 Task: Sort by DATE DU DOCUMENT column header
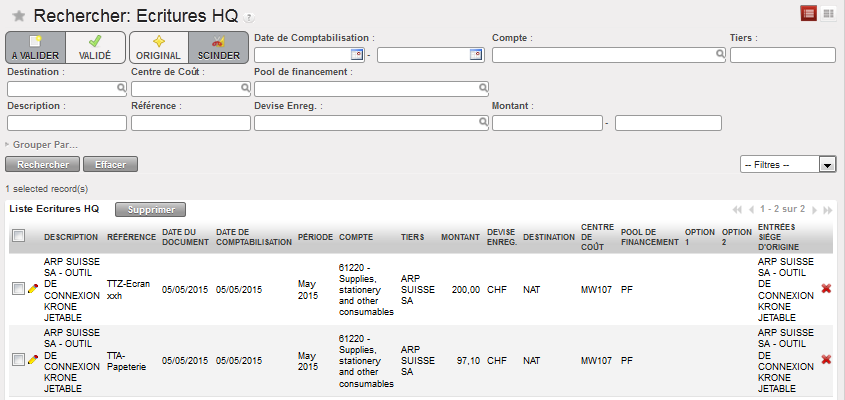pyautogui.click(x=185, y=237)
